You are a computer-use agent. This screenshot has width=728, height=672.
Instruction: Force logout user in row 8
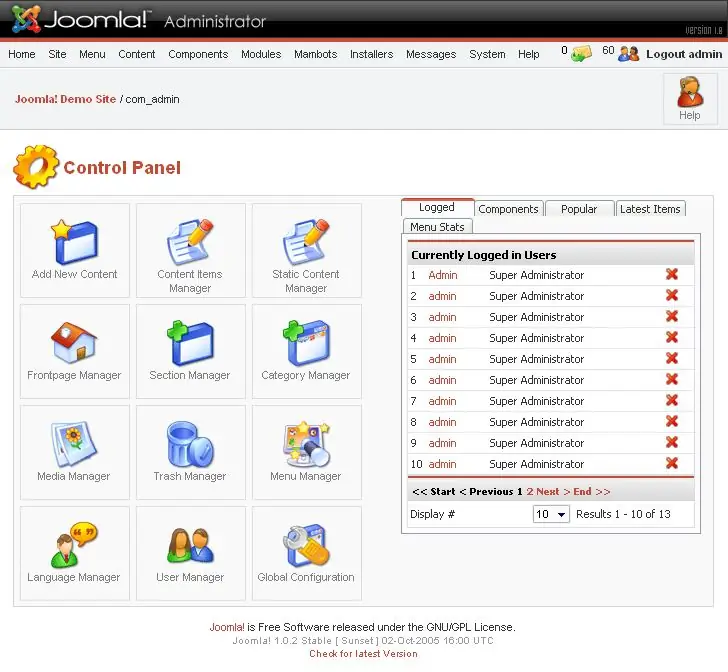click(672, 421)
